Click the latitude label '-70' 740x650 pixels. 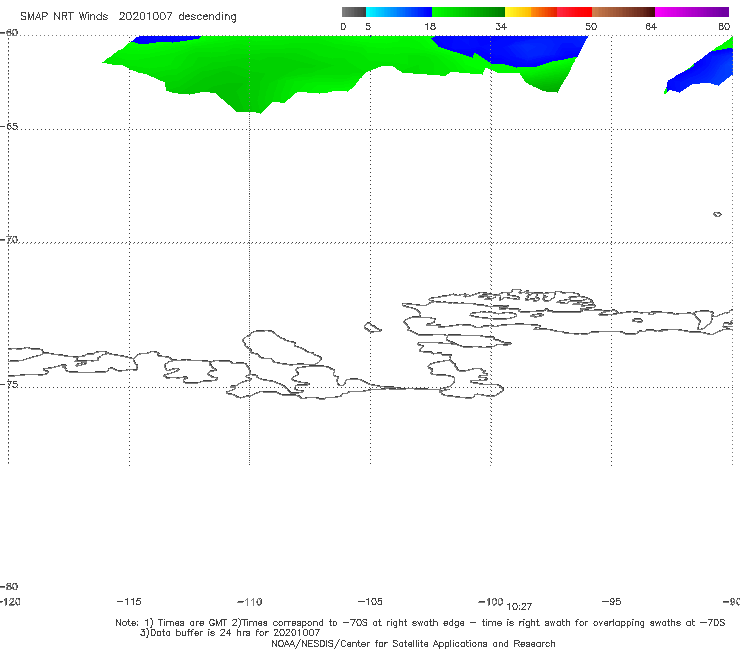point(9,240)
